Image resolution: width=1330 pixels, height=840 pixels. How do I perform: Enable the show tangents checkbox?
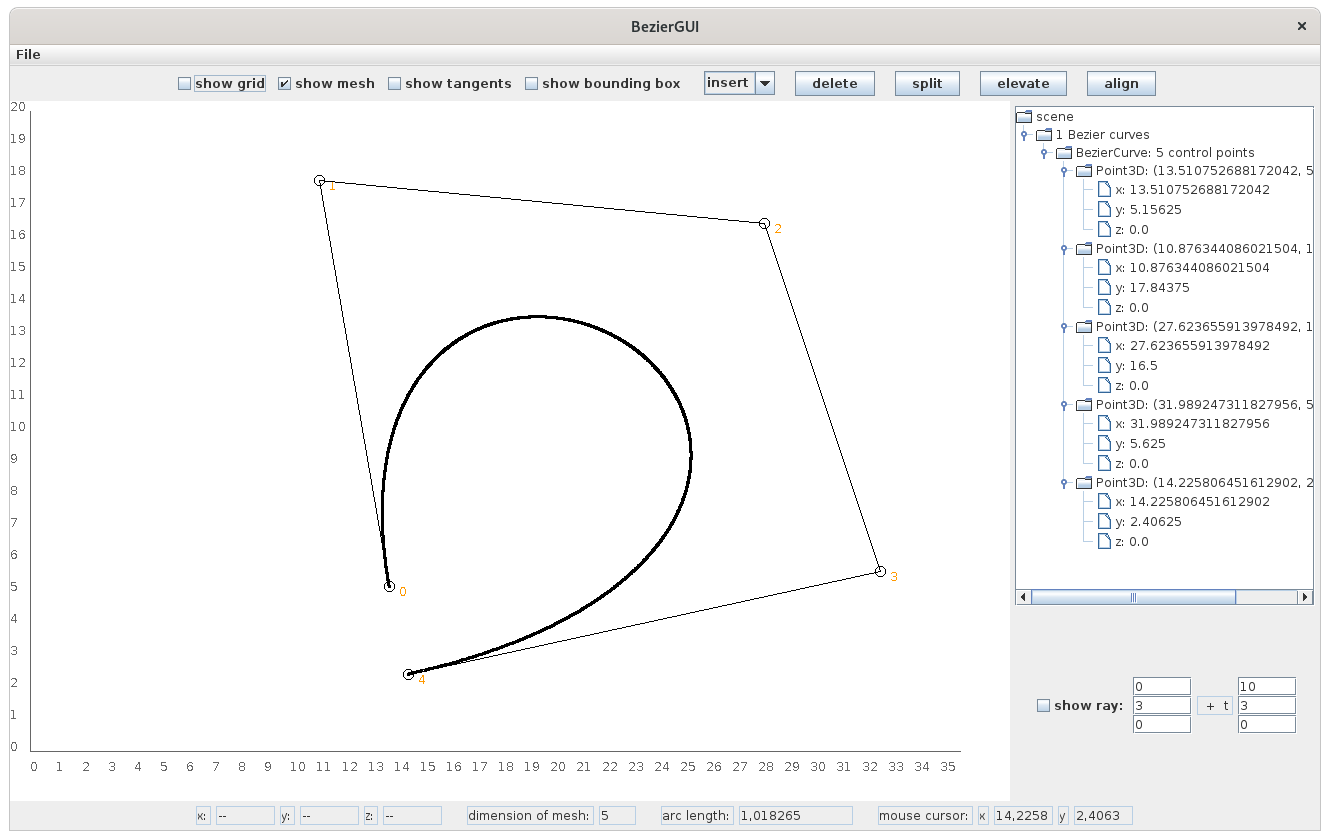pyautogui.click(x=394, y=84)
